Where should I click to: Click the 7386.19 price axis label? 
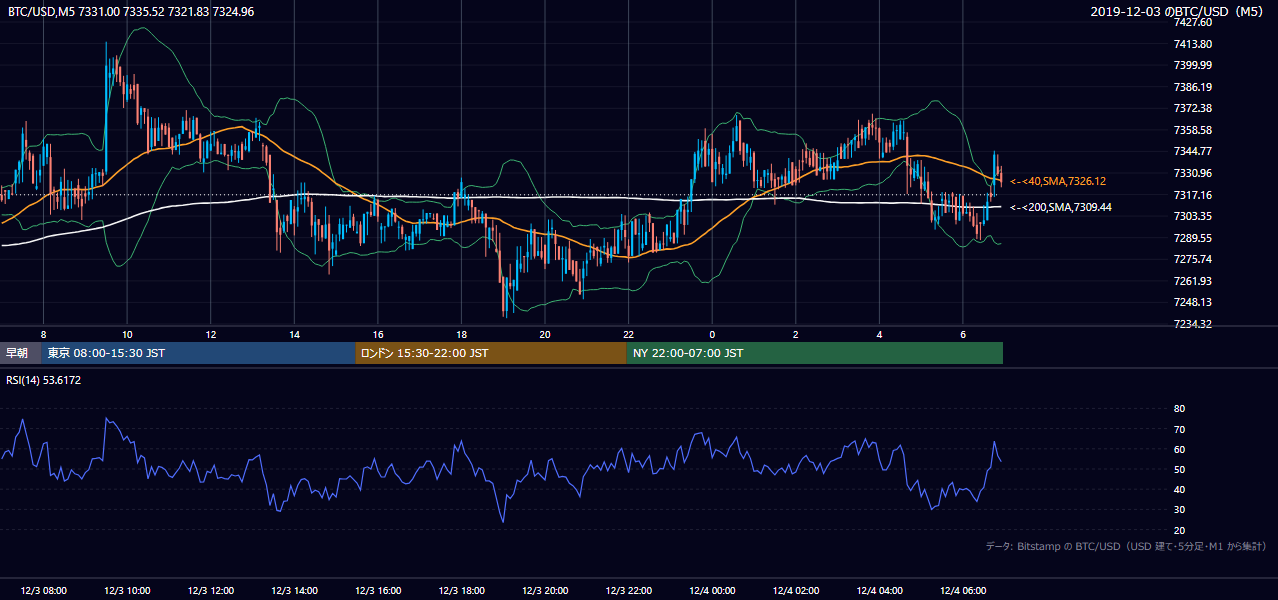tap(1193, 87)
